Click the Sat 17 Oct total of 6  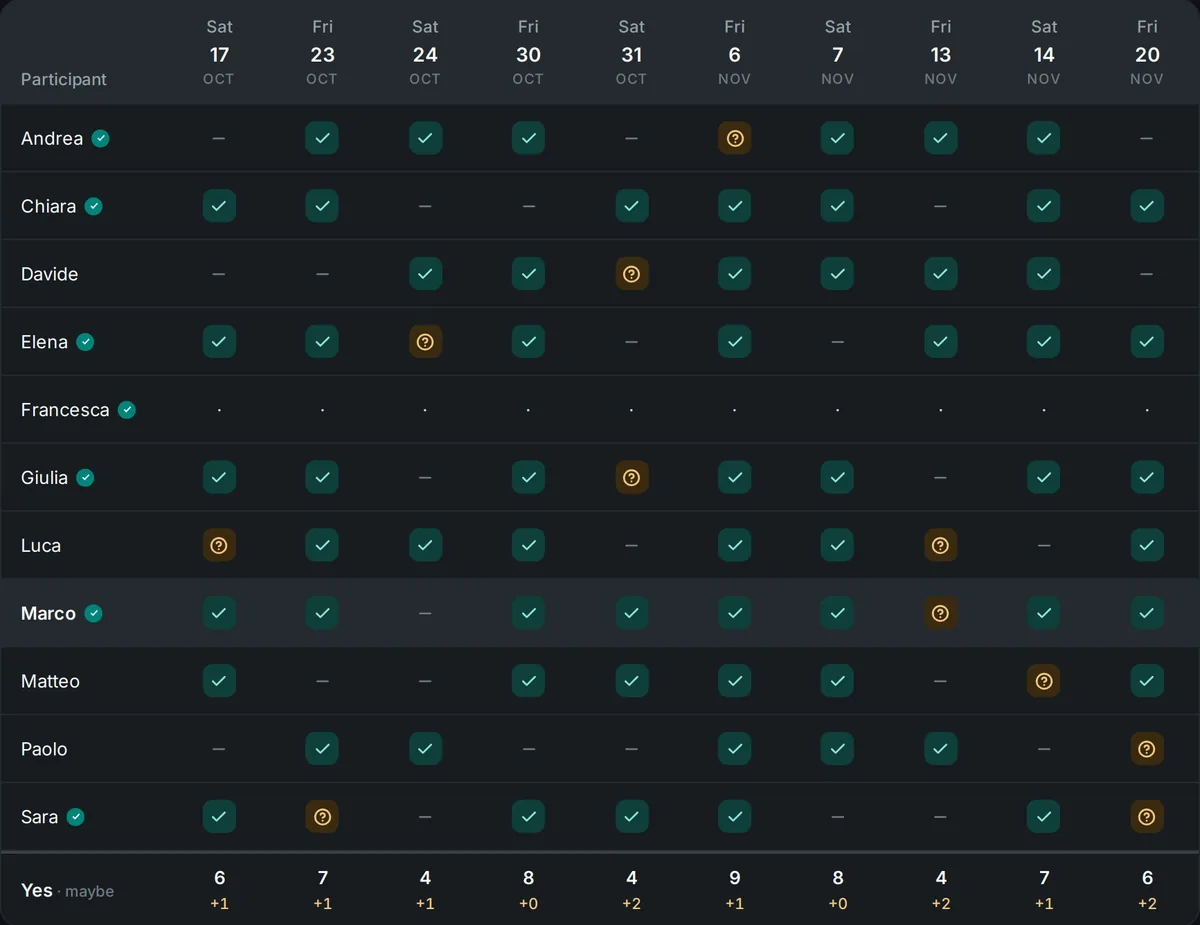pos(220,878)
